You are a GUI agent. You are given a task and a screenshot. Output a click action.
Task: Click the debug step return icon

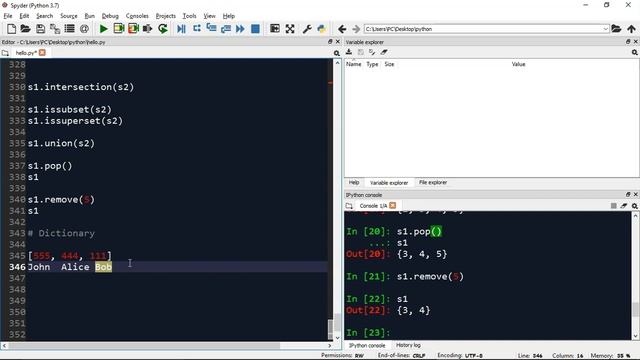pyautogui.click(x=226, y=29)
